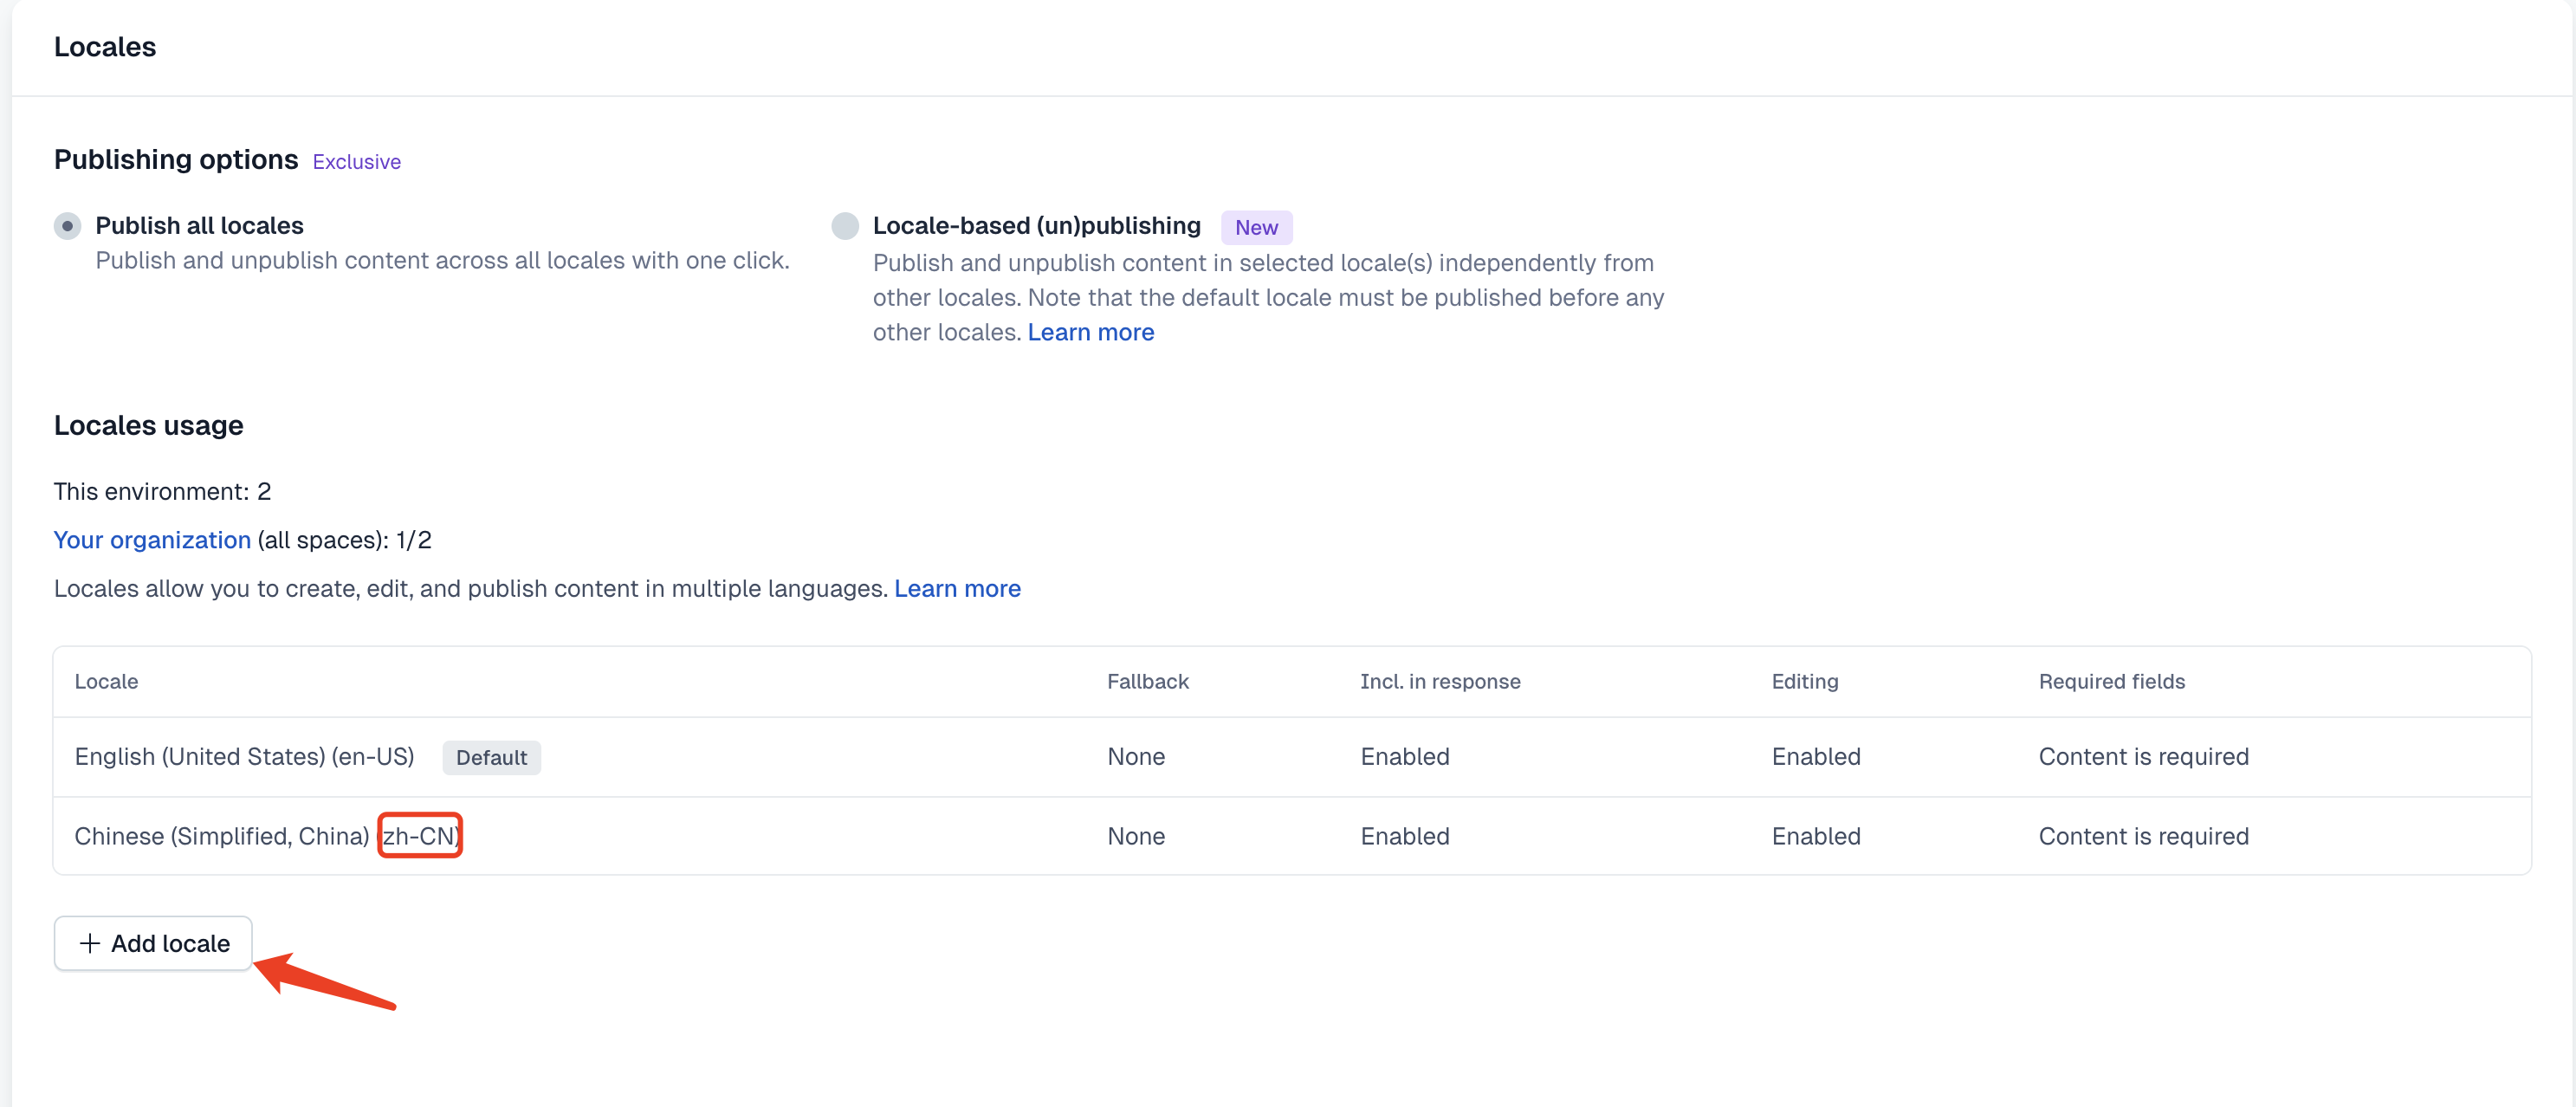The width and height of the screenshot is (2576, 1107).
Task: Click the plus icon on Add locale
Action: [x=90, y=943]
